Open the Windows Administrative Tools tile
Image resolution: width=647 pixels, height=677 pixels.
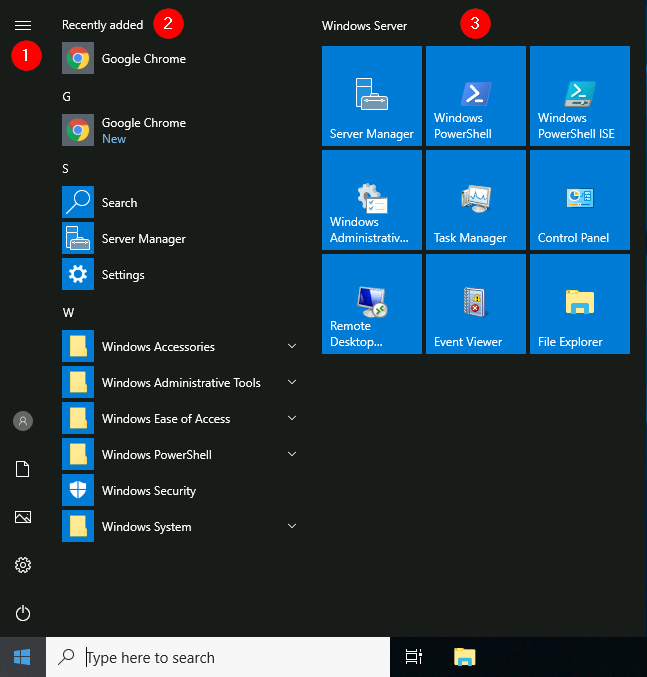[x=372, y=200]
